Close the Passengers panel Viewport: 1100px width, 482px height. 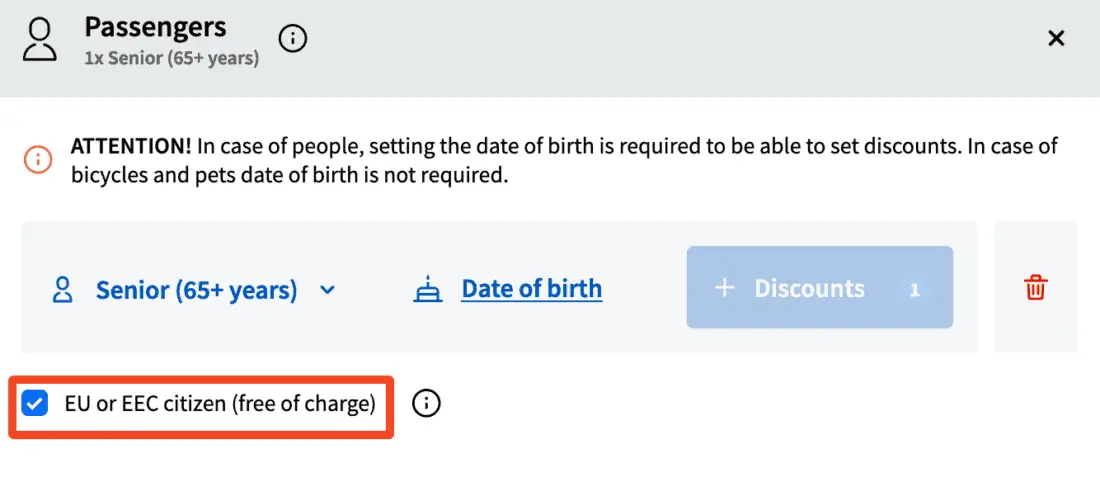click(x=1055, y=39)
